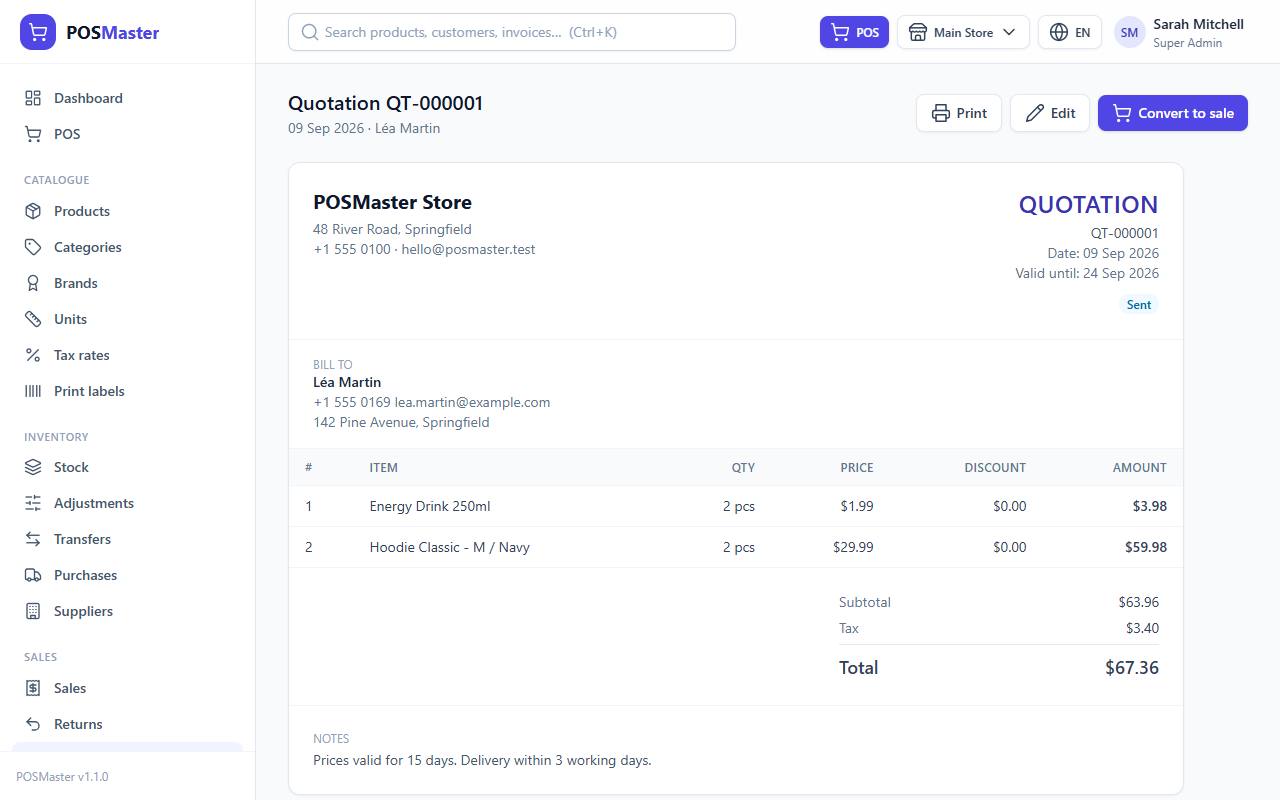
Task: Click the $59.98 amount cell
Action: click(1146, 547)
